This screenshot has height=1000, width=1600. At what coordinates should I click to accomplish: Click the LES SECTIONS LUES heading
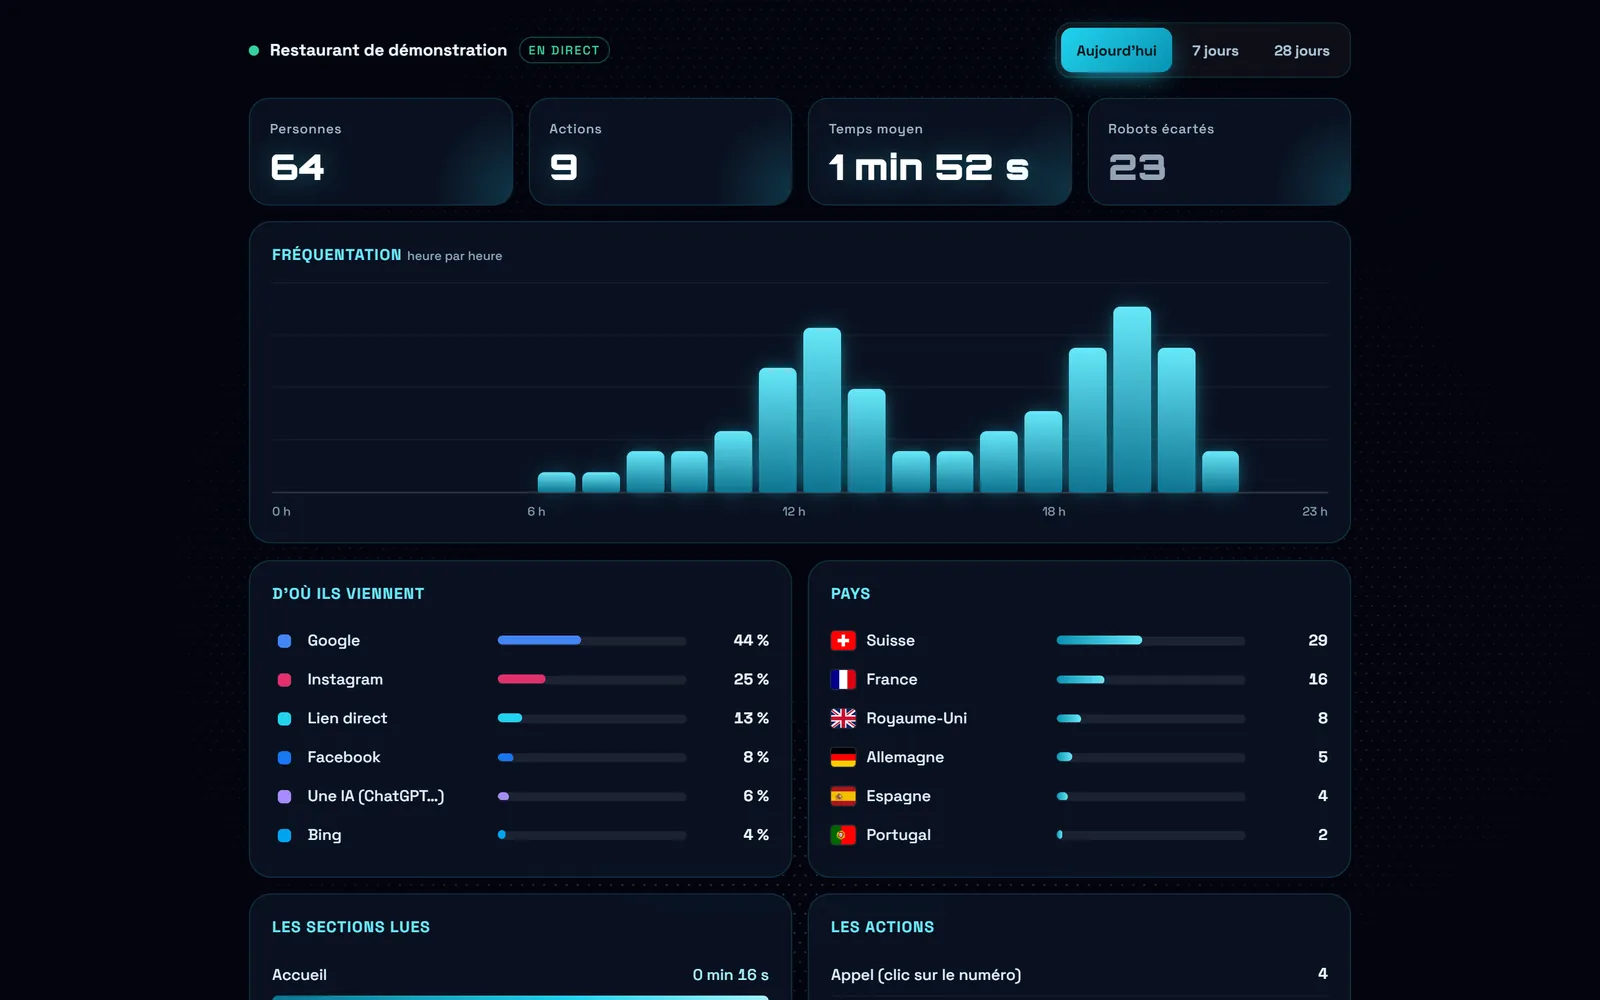(351, 927)
